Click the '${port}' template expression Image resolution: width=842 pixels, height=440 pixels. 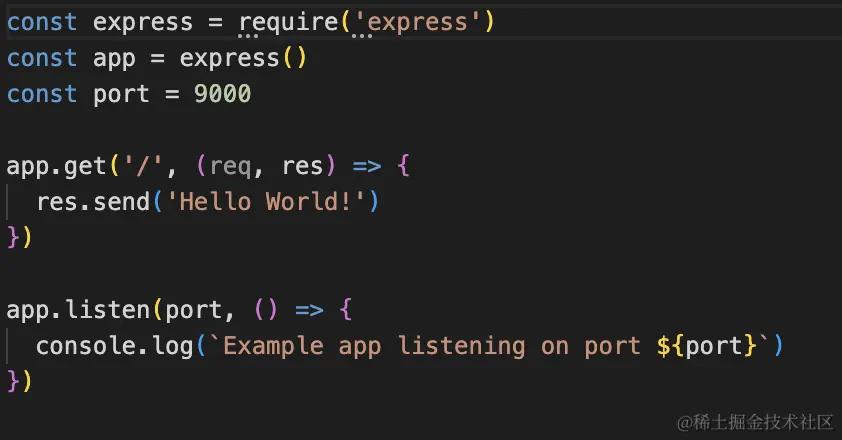(x=706, y=346)
